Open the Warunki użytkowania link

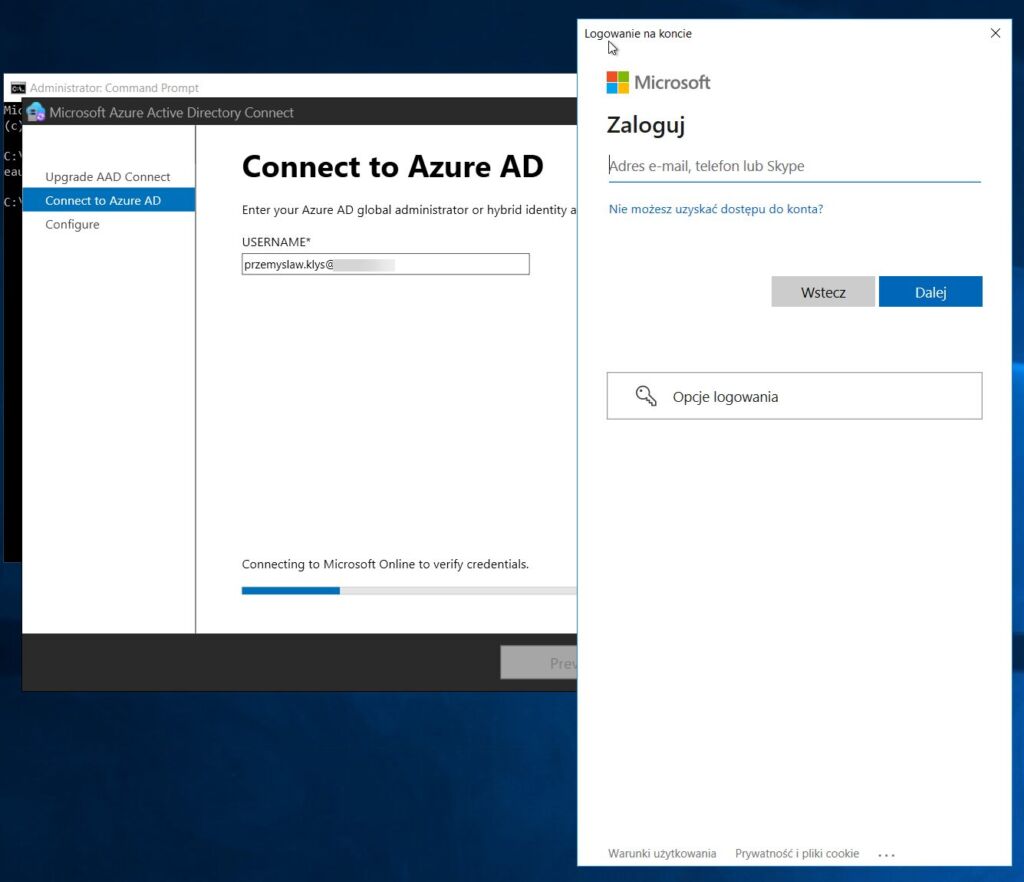661,853
